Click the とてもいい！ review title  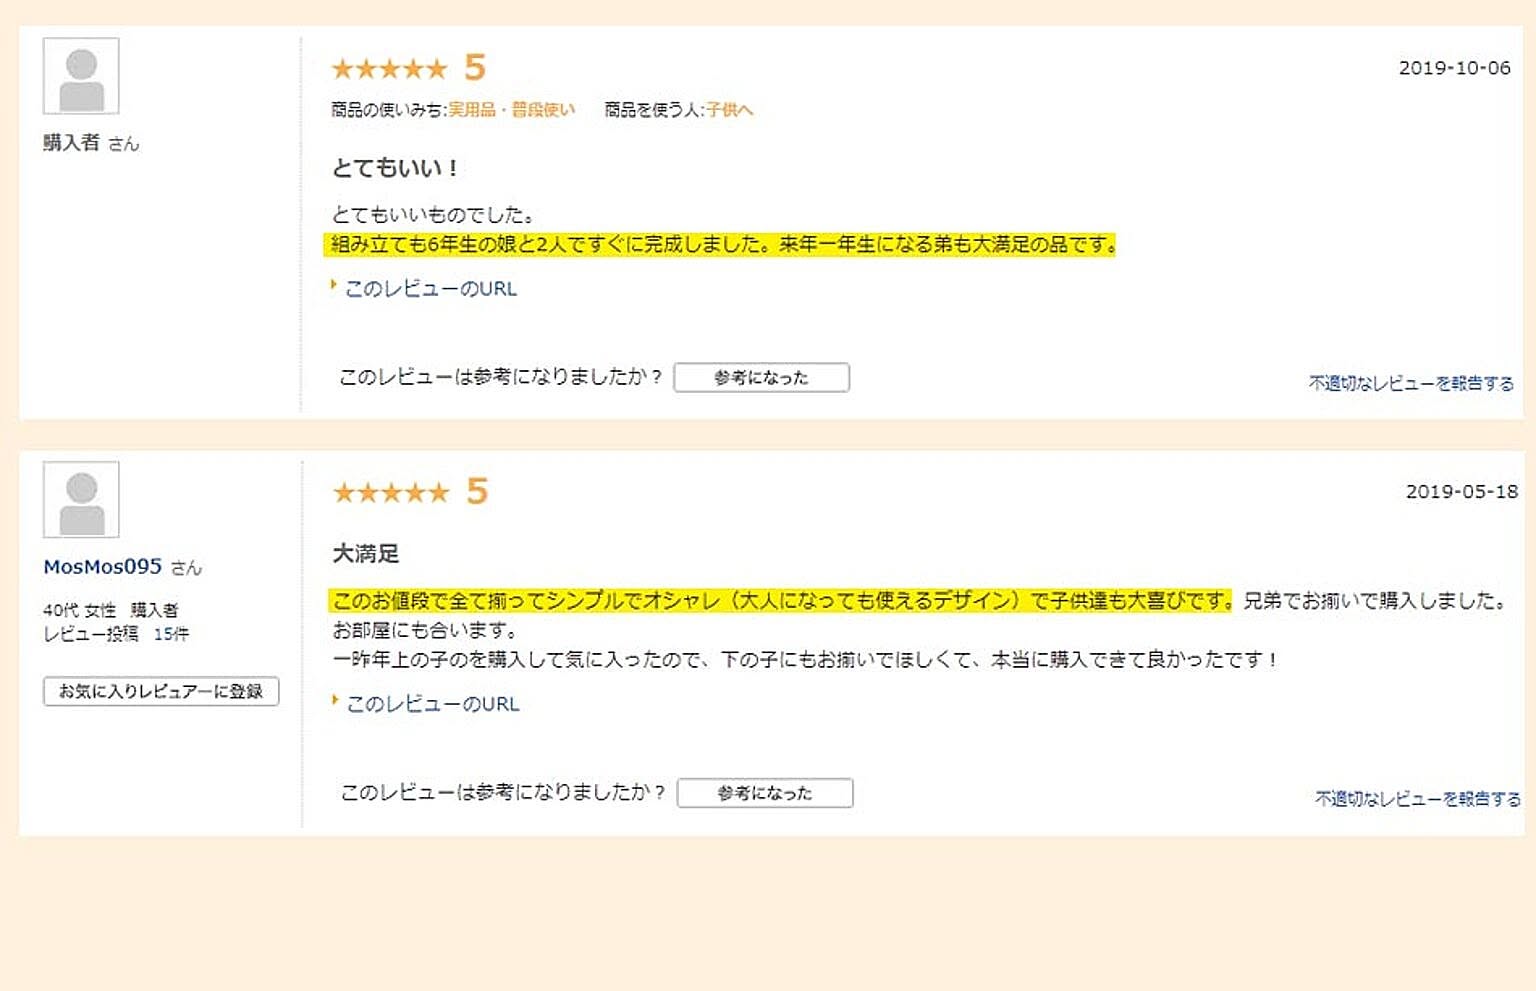point(394,168)
